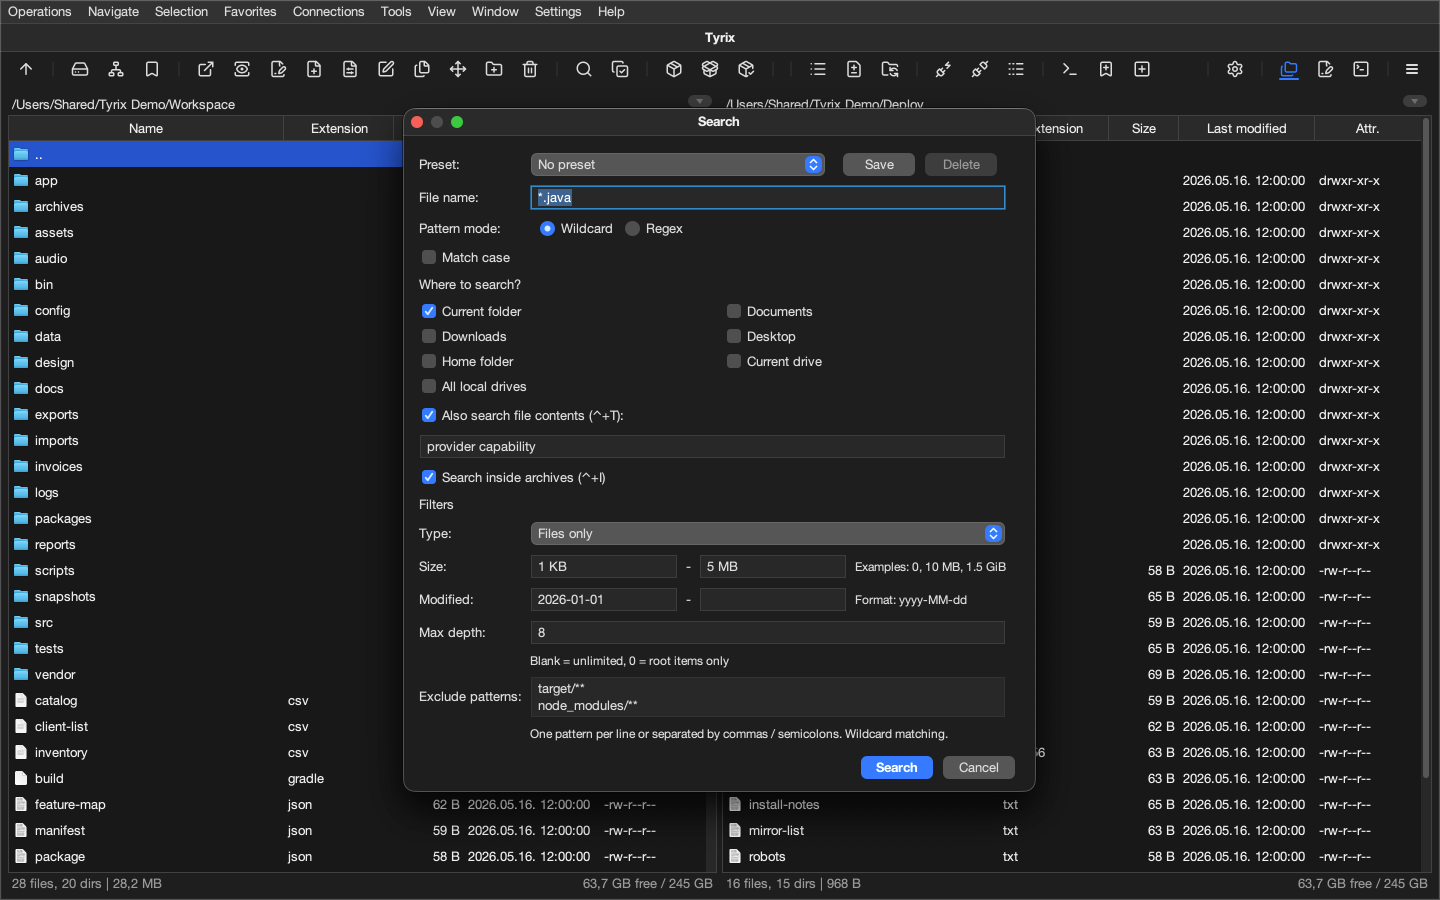Go to parent folder with up arrow

pos(26,69)
